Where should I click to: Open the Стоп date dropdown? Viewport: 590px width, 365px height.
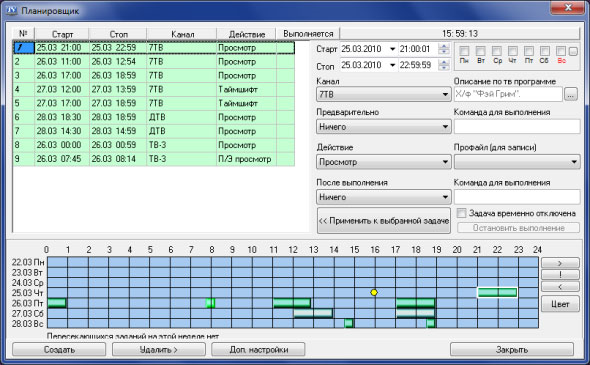(392, 65)
